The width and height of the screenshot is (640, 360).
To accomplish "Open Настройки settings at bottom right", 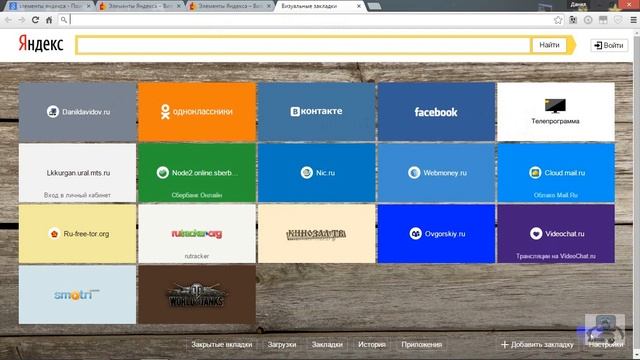I will (606, 344).
